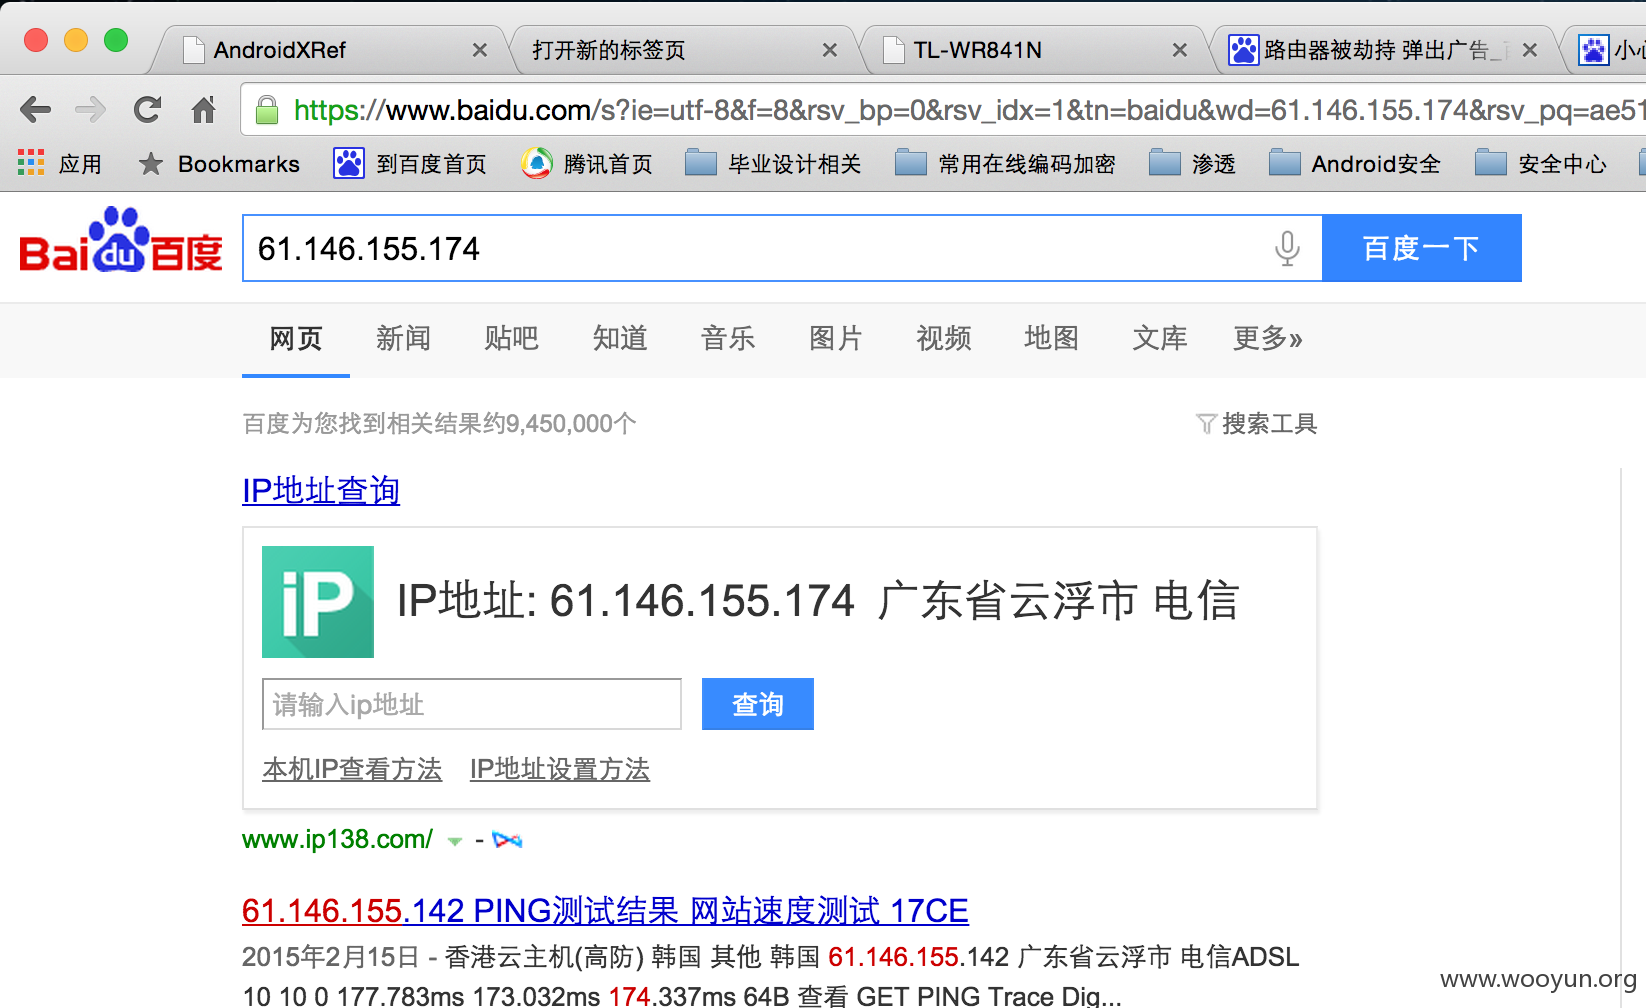Open the home page via house icon
1646x1008 pixels.
(204, 109)
